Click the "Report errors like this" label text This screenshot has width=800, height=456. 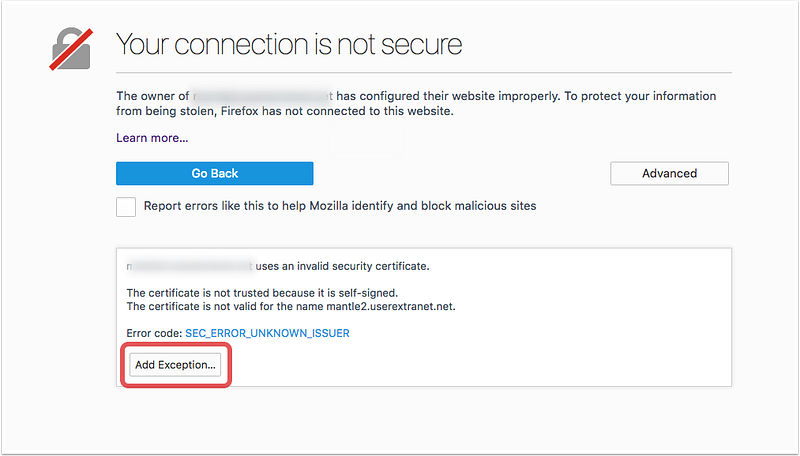coord(340,206)
